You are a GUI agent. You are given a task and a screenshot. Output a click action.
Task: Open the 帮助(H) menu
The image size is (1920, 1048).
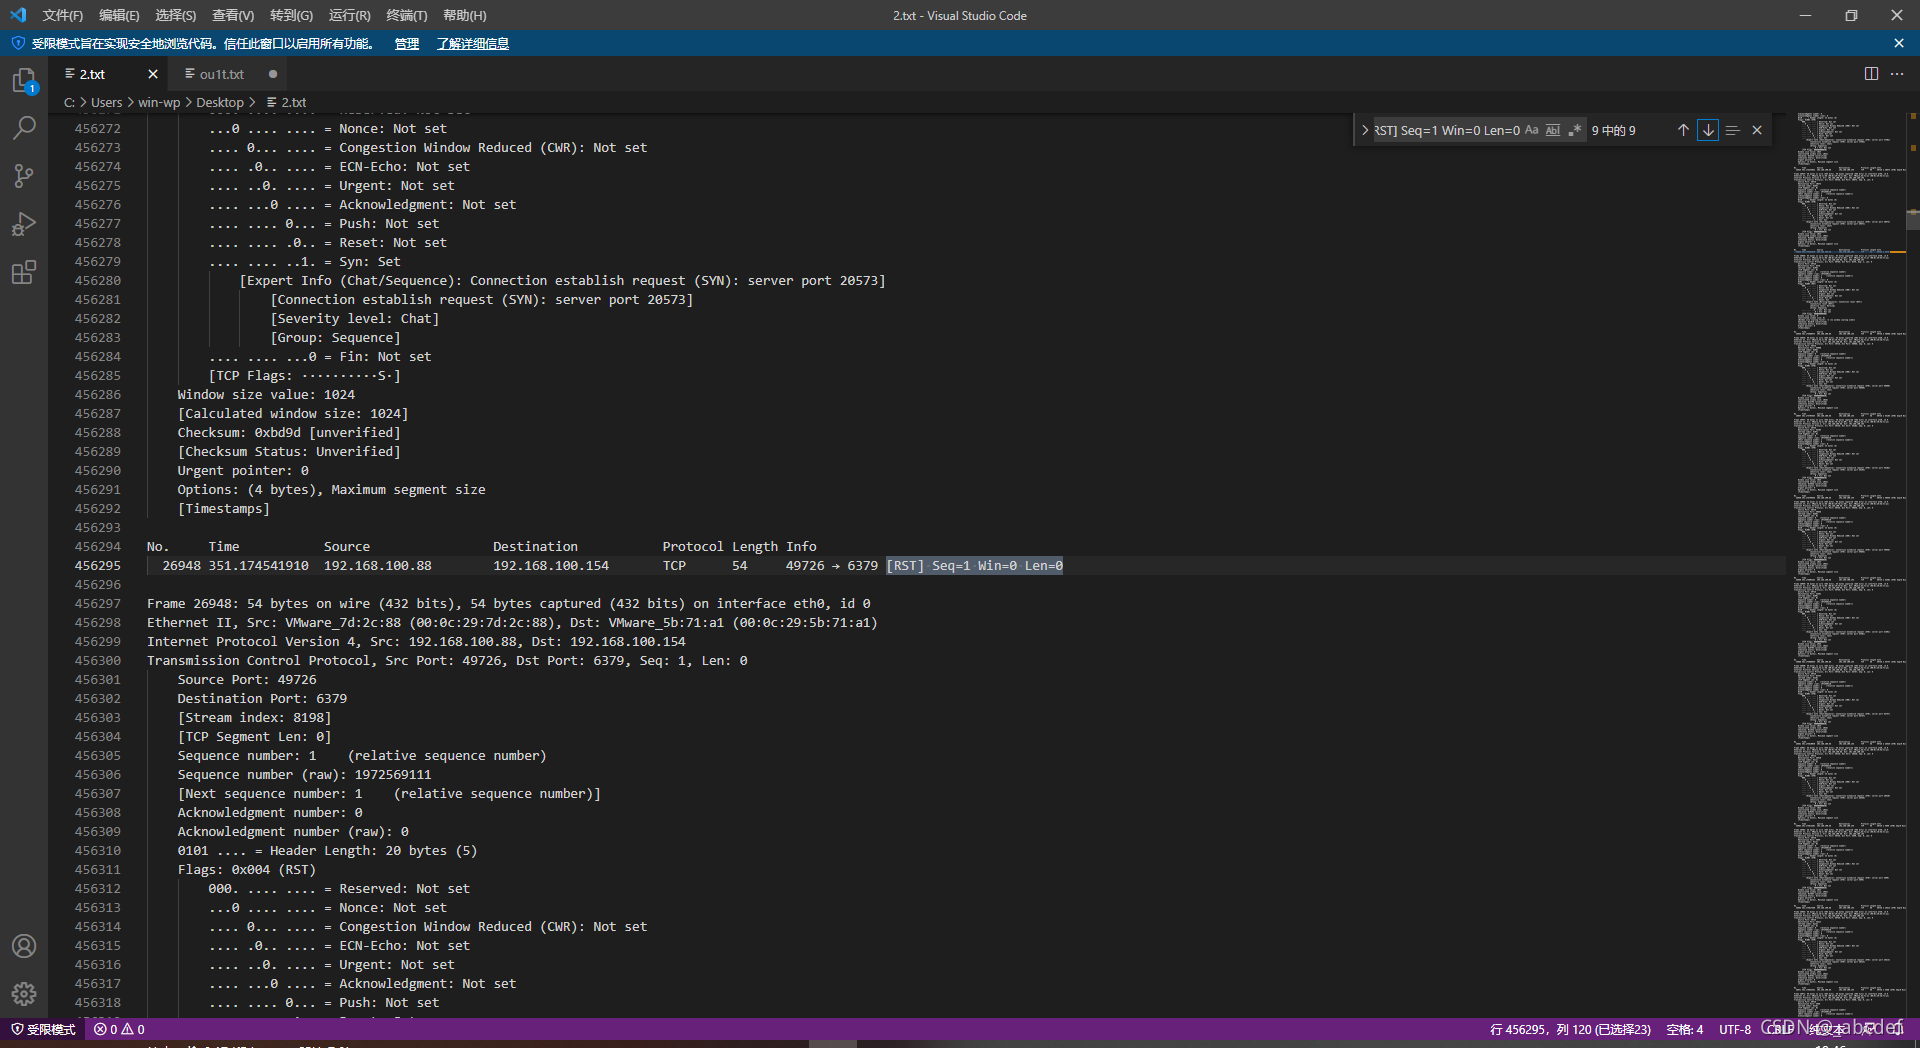click(x=464, y=15)
